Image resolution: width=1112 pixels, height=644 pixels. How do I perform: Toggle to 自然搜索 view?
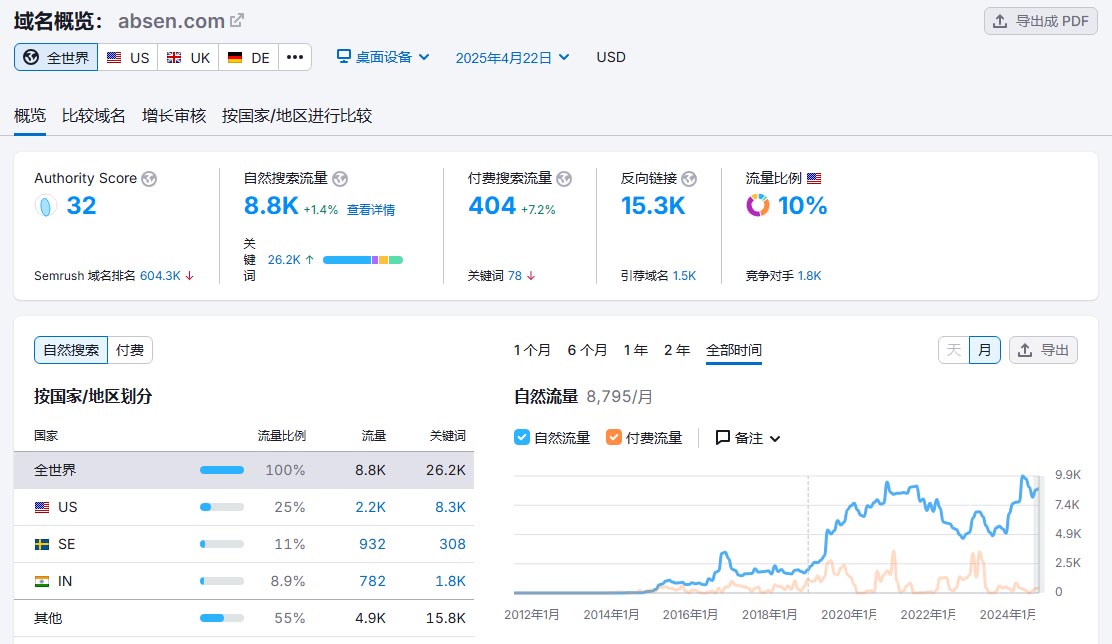71,350
